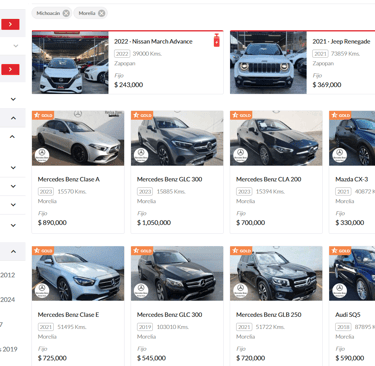375x366 pixels.
Task: Click the dealer logo on CLA 200 photo
Action: pos(240,155)
